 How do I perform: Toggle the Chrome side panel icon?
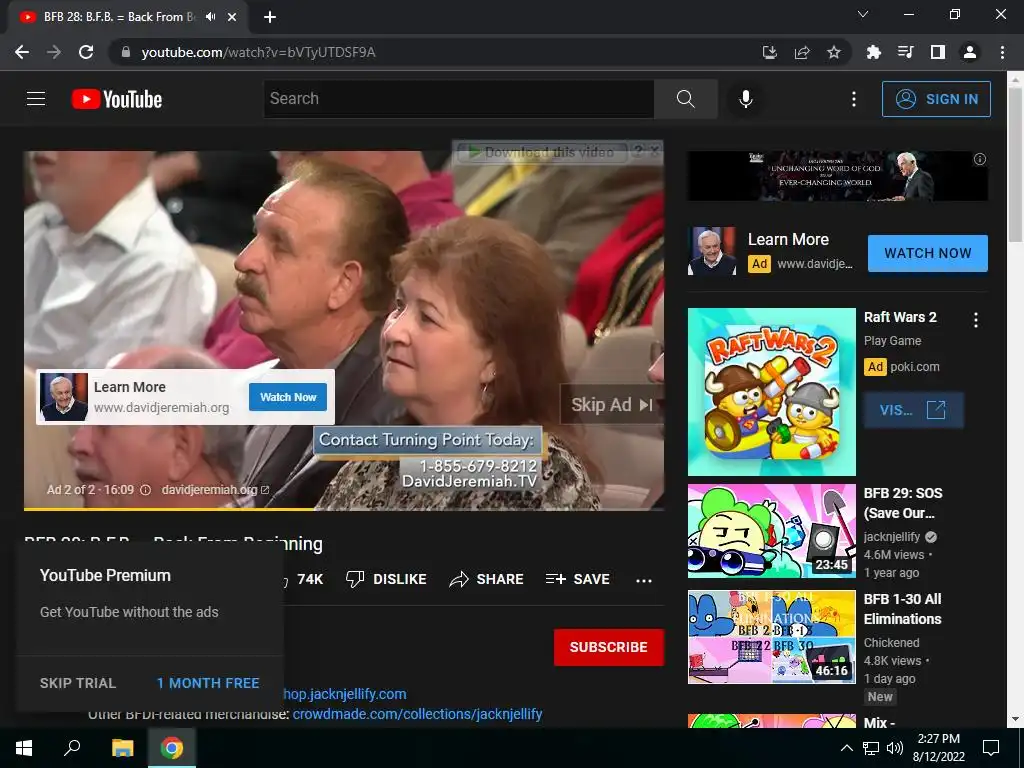point(938,52)
